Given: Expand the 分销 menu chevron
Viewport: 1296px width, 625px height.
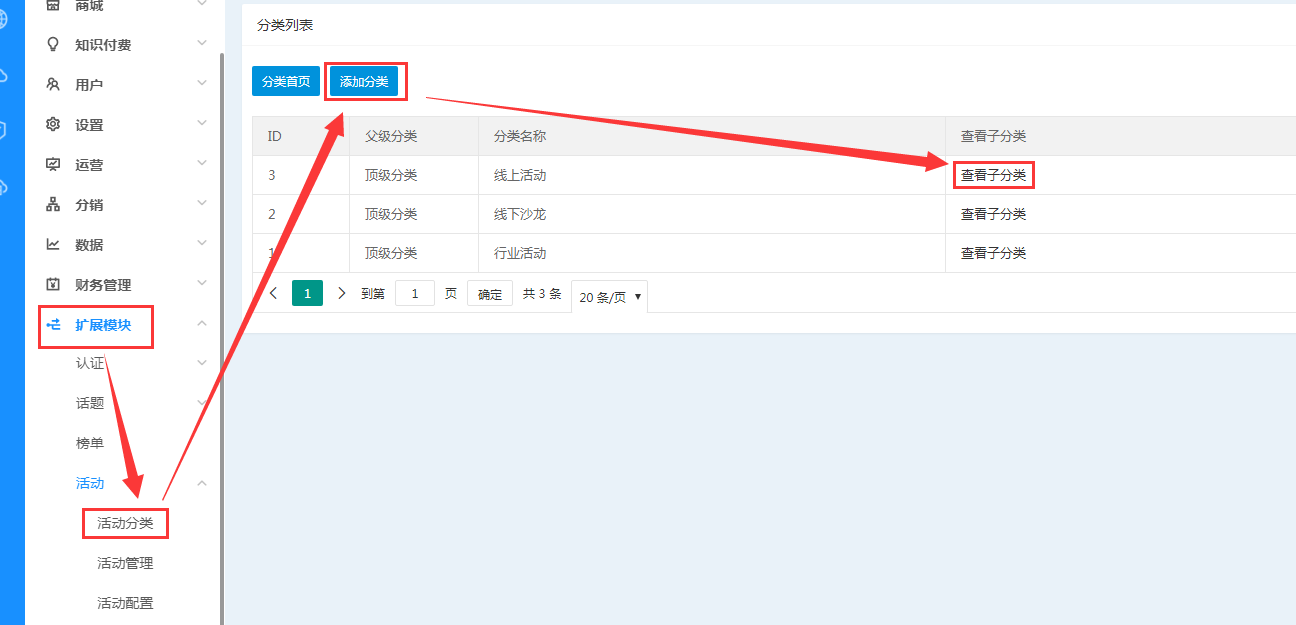Looking at the screenshot, I should (x=202, y=204).
